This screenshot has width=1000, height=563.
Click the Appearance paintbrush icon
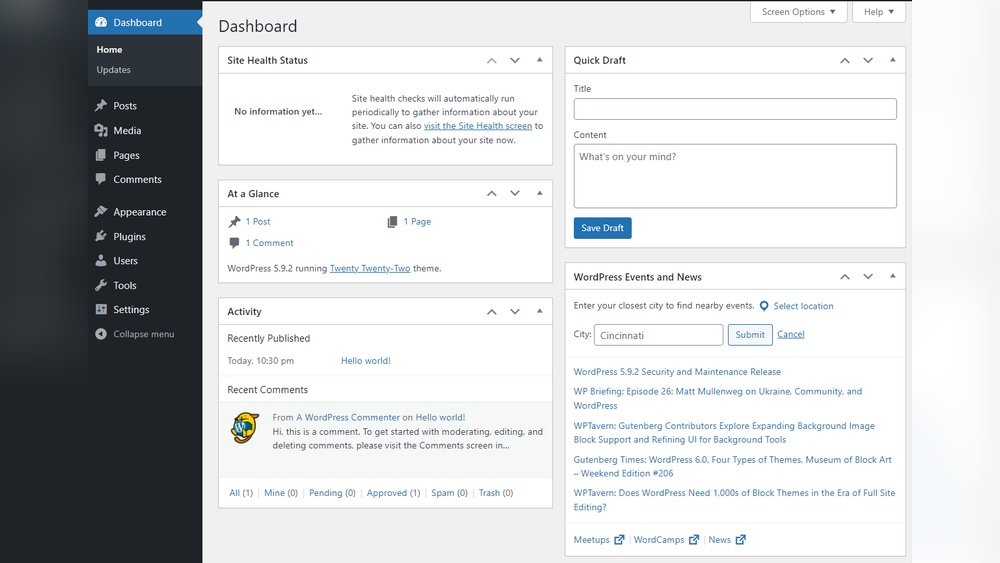point(101,212)
